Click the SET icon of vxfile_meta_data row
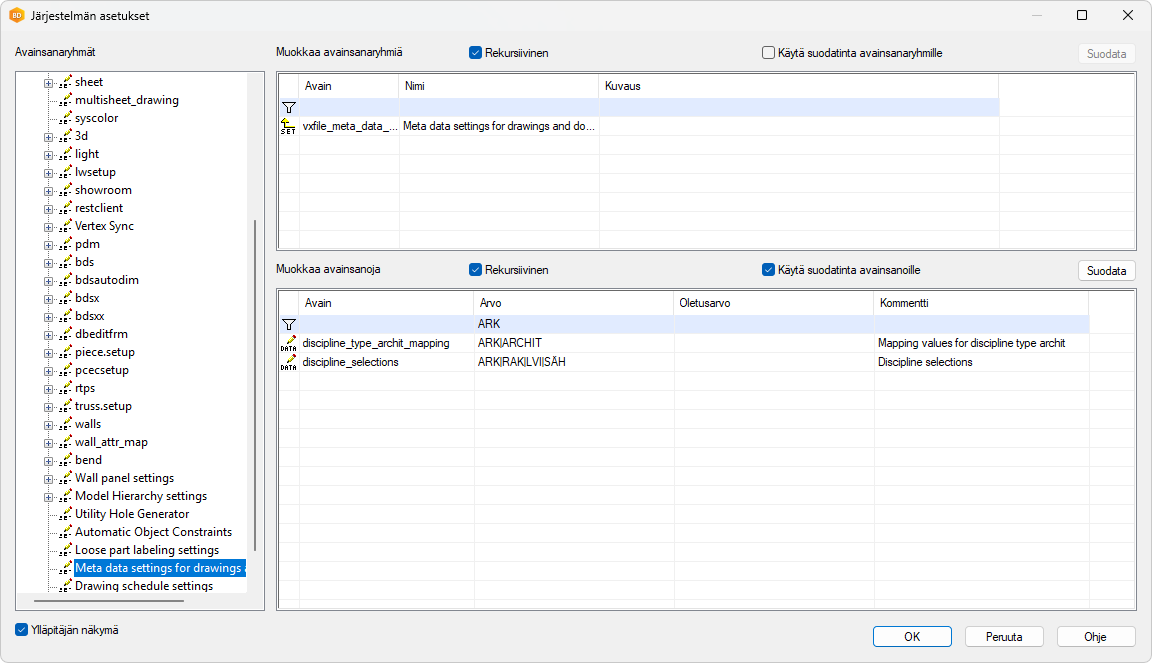This screenshot has height=663, width=1152. pos(288,126)
